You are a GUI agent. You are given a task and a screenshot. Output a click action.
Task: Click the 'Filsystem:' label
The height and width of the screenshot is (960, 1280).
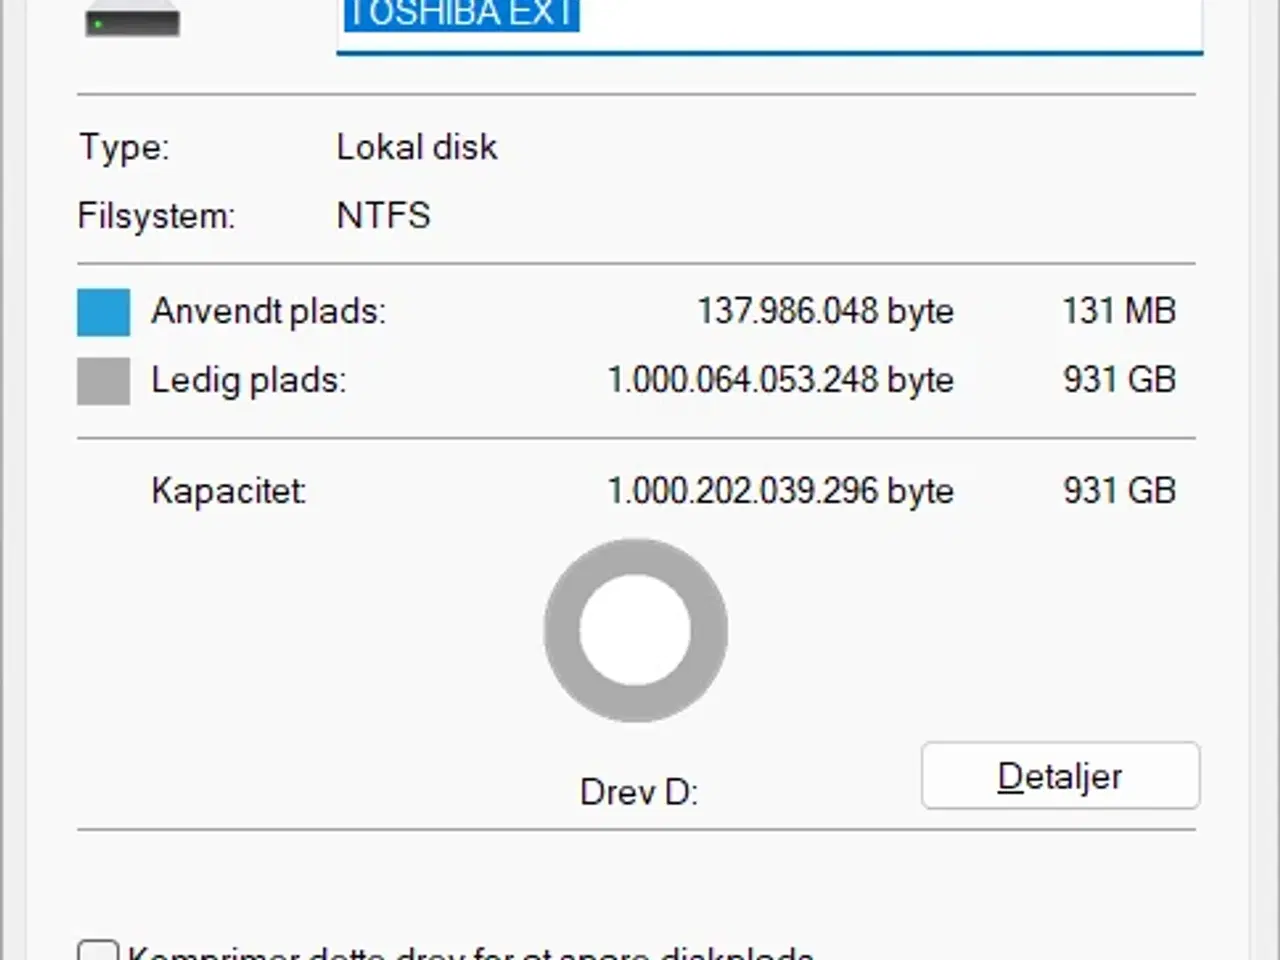[157, 215]
